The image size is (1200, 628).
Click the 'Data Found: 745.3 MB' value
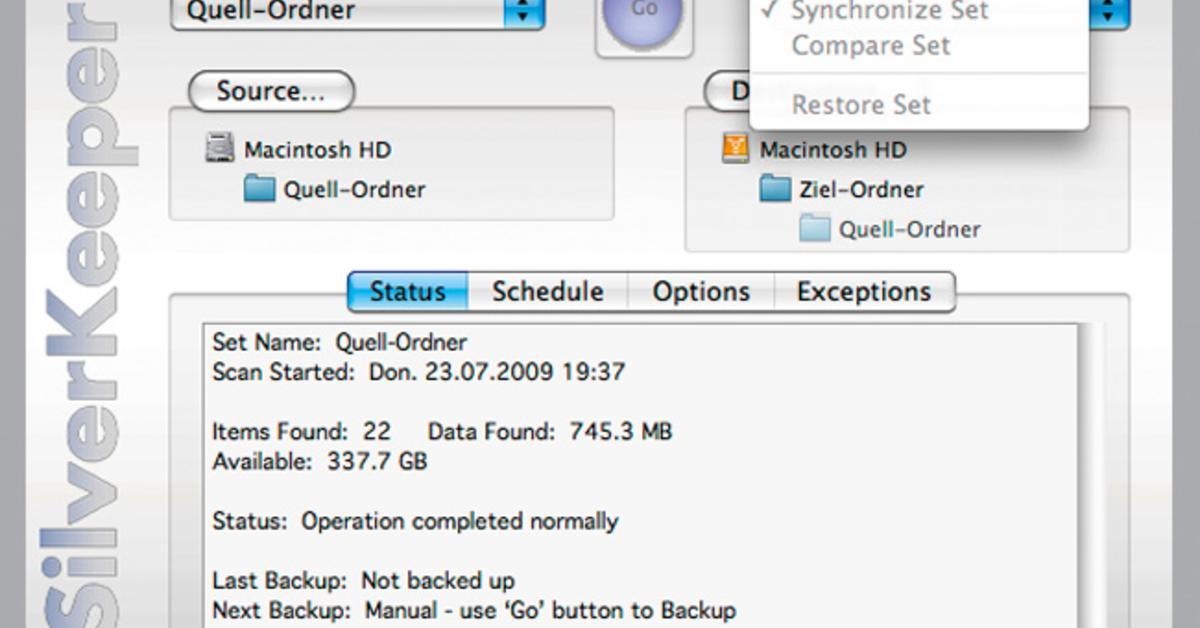point(550,432)
